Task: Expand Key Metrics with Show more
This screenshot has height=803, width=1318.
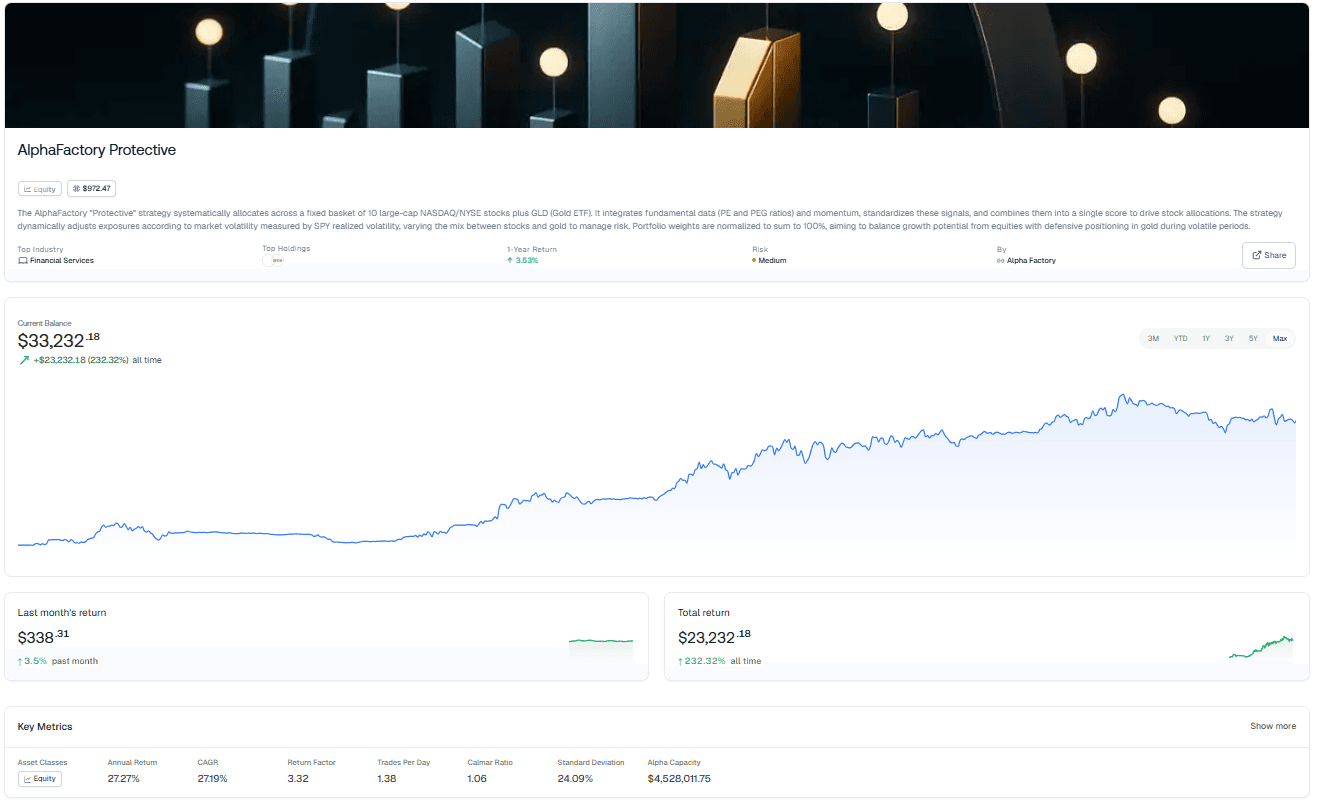Action: pyautogui.click(x=1273, y=726)
